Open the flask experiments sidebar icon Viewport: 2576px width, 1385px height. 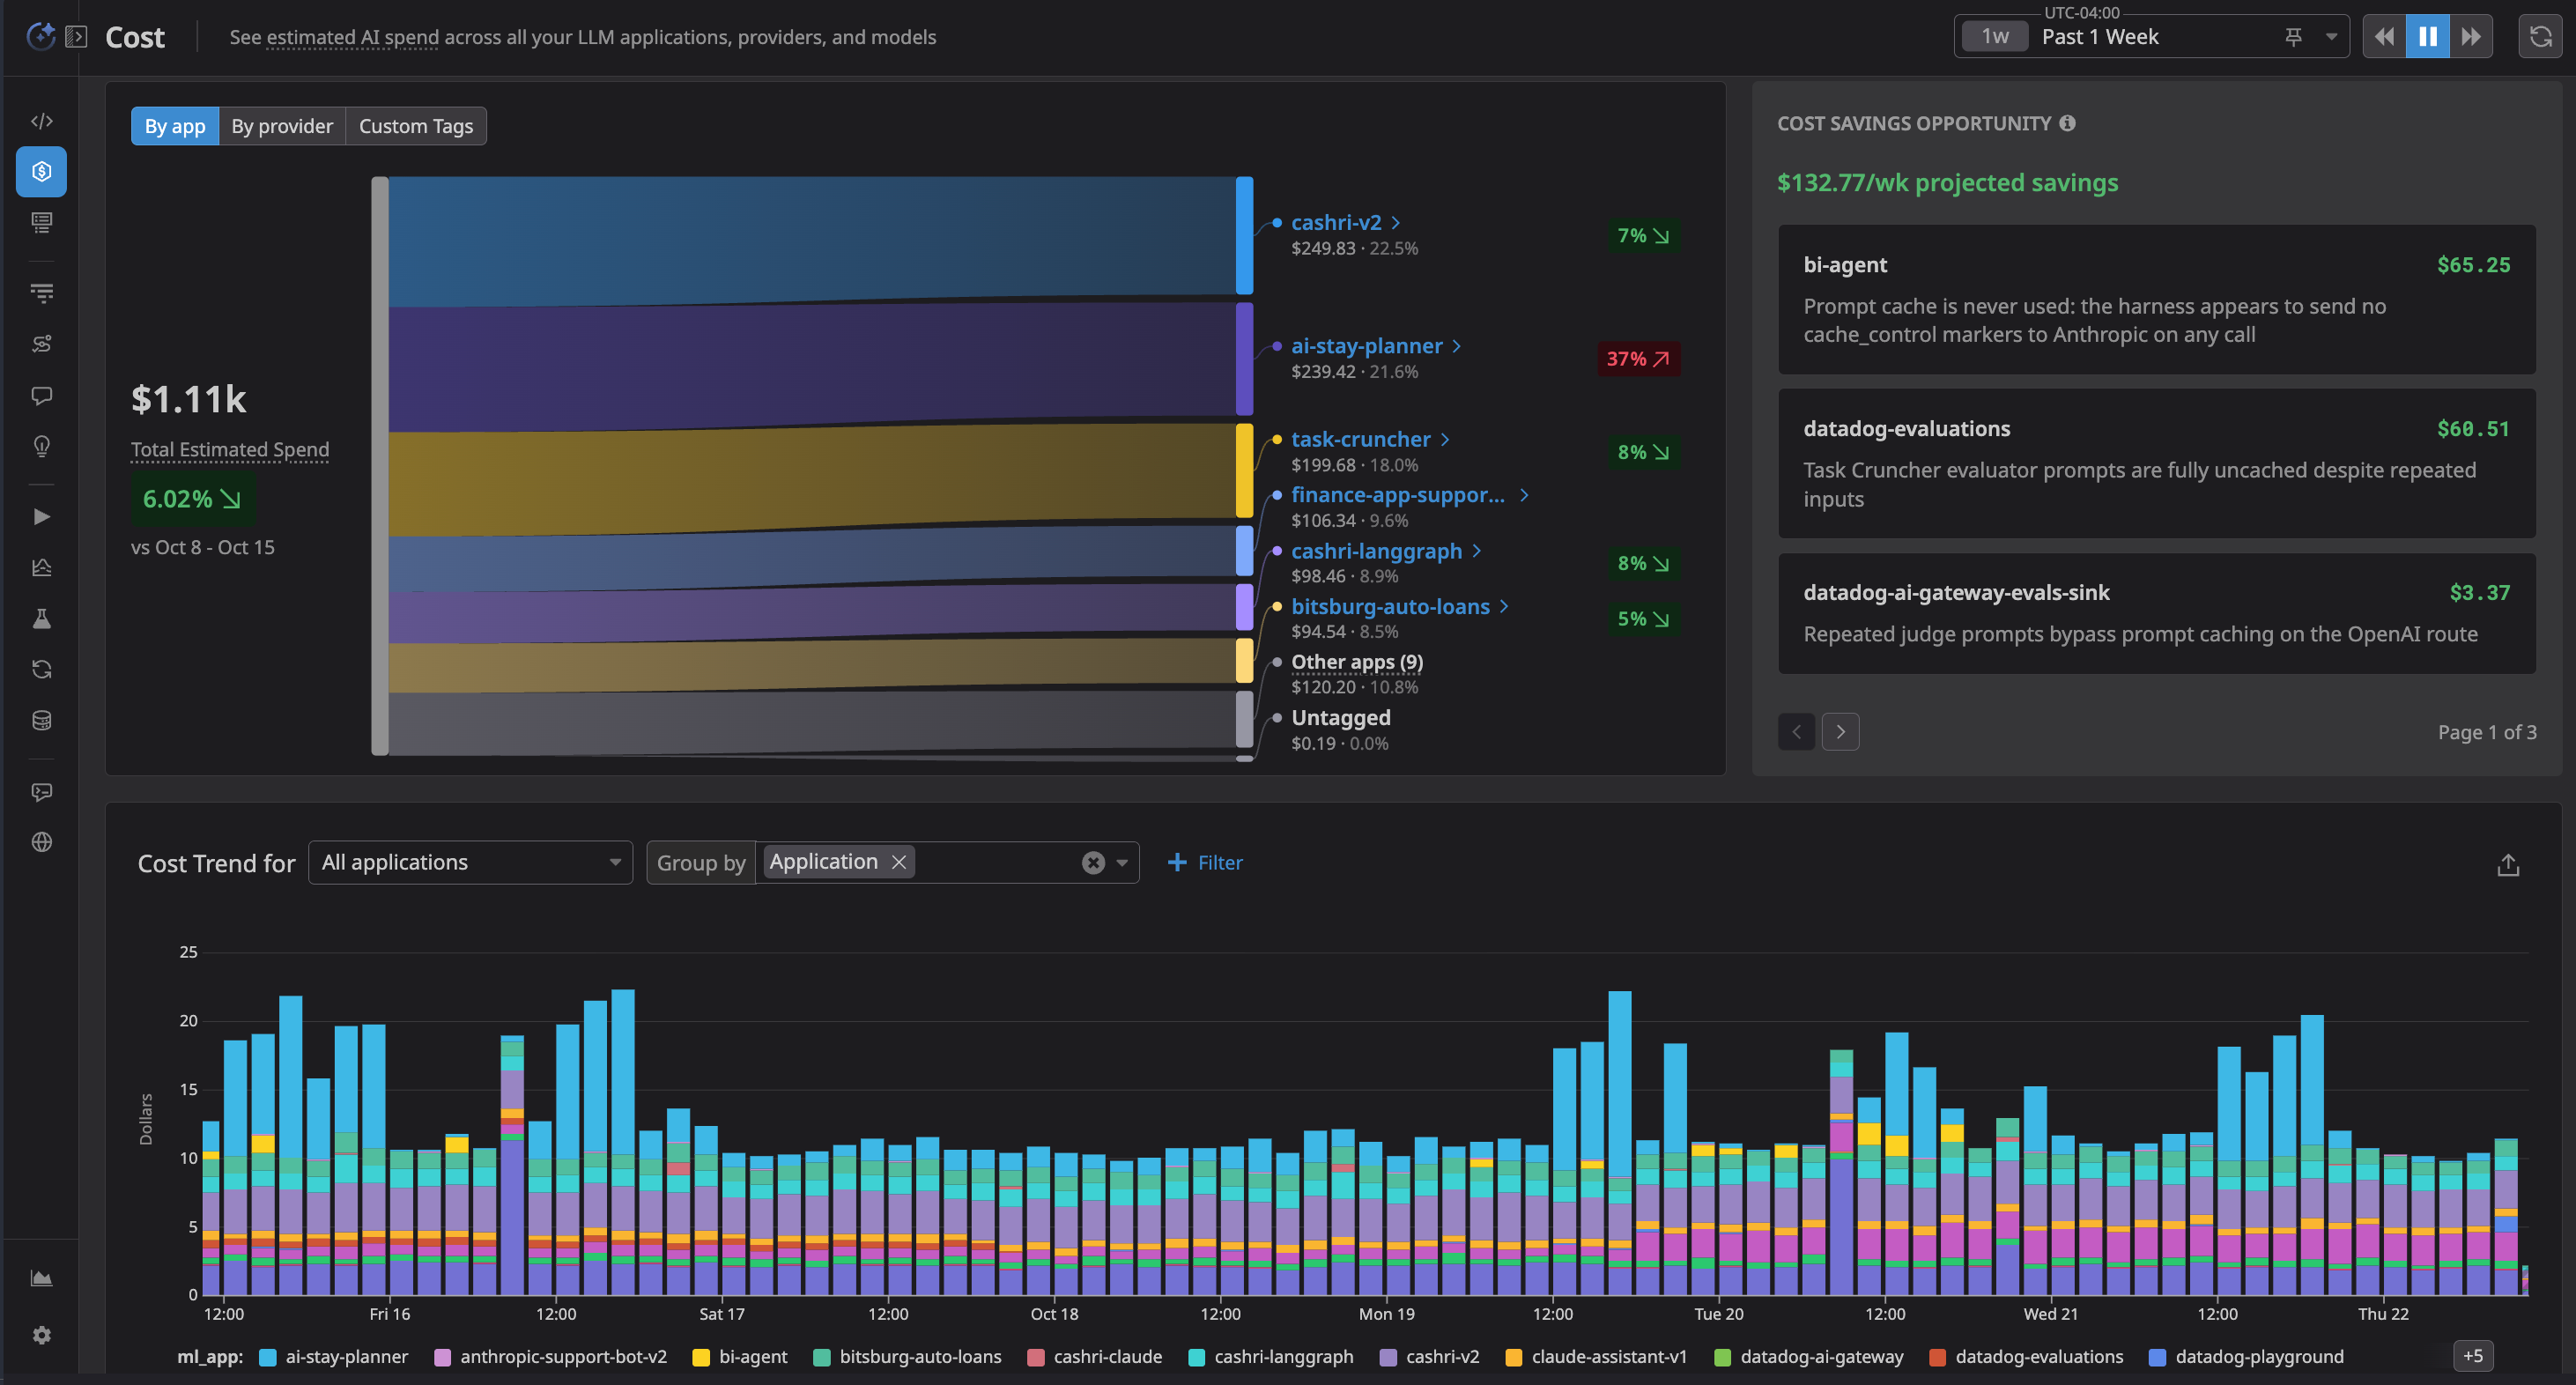click(41, 618)
